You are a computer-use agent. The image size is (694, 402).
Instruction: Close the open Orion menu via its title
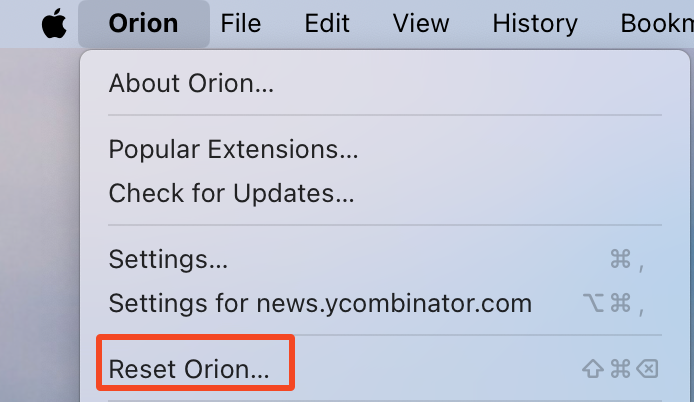click(x=143, y=24)
